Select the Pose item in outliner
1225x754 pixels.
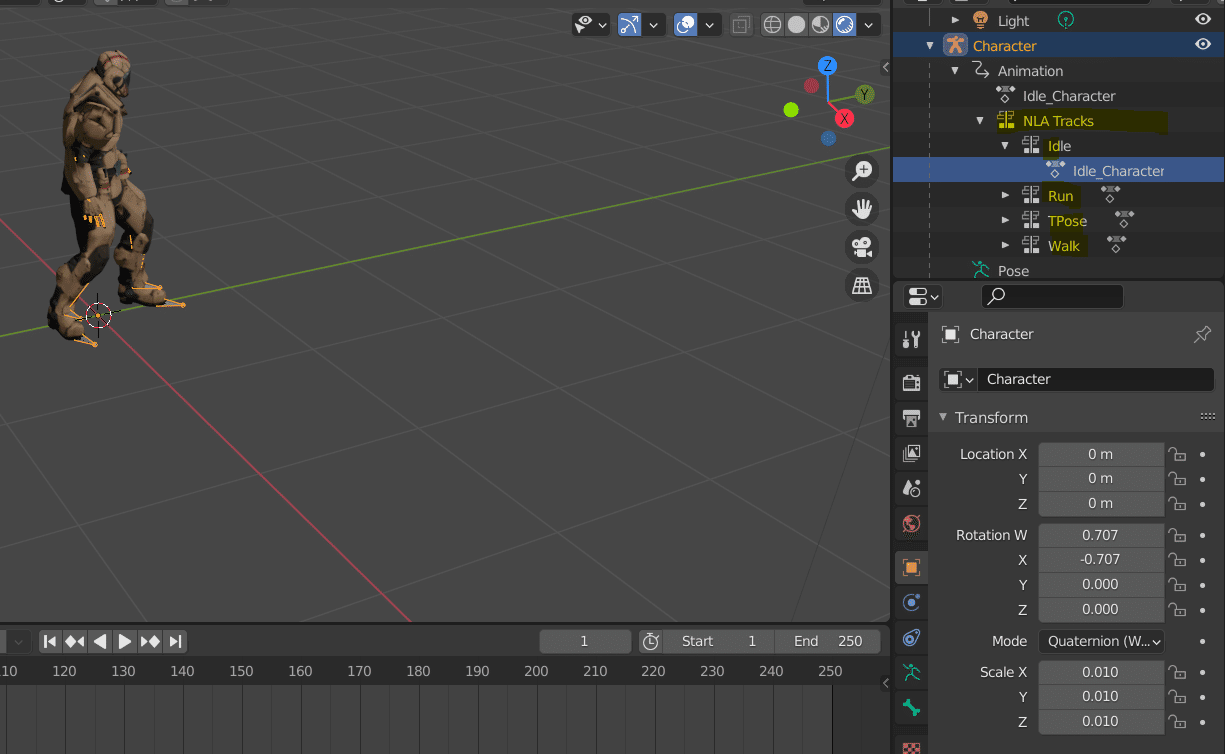tap(1013, 271)
